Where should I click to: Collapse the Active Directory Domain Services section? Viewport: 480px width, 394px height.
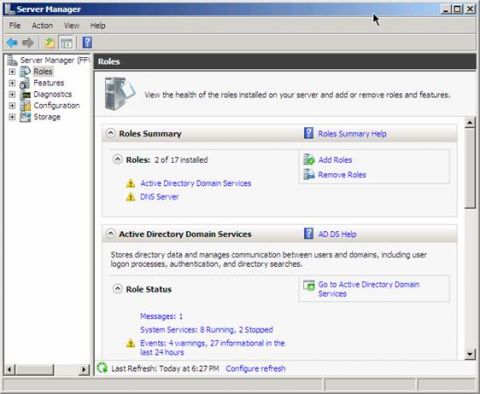[110, 234]
